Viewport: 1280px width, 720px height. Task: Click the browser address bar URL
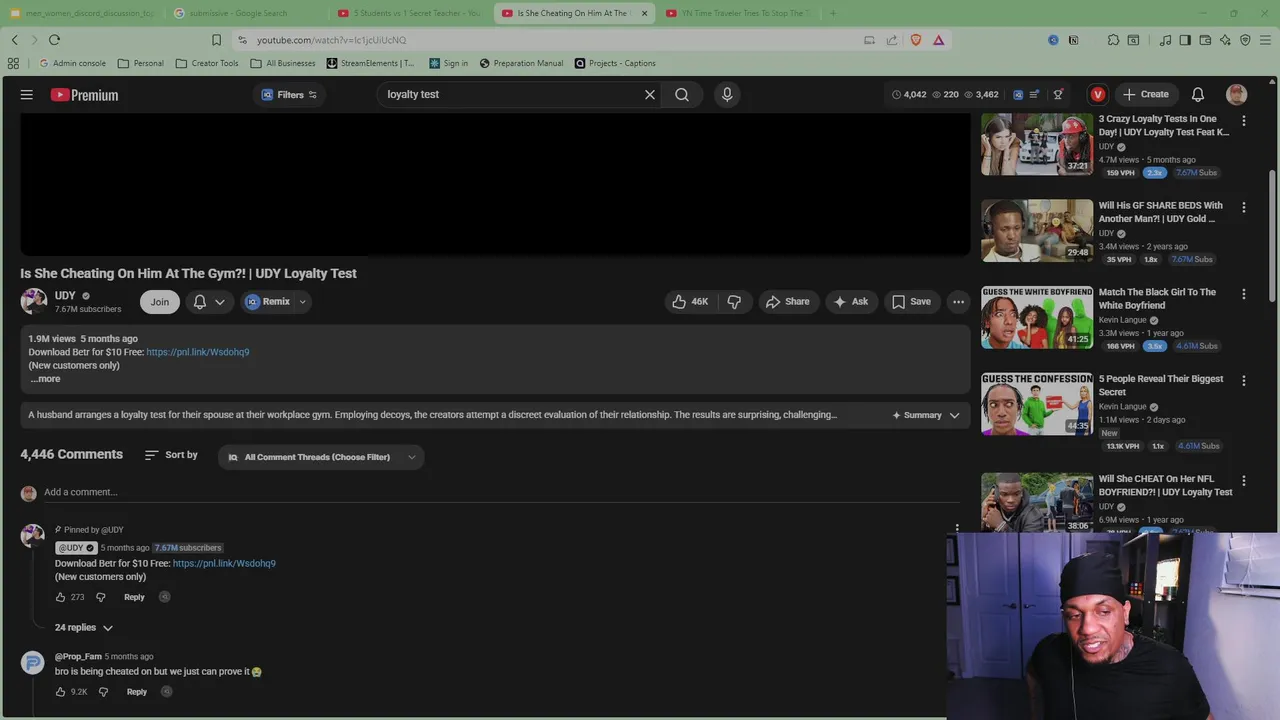[331, 40]
